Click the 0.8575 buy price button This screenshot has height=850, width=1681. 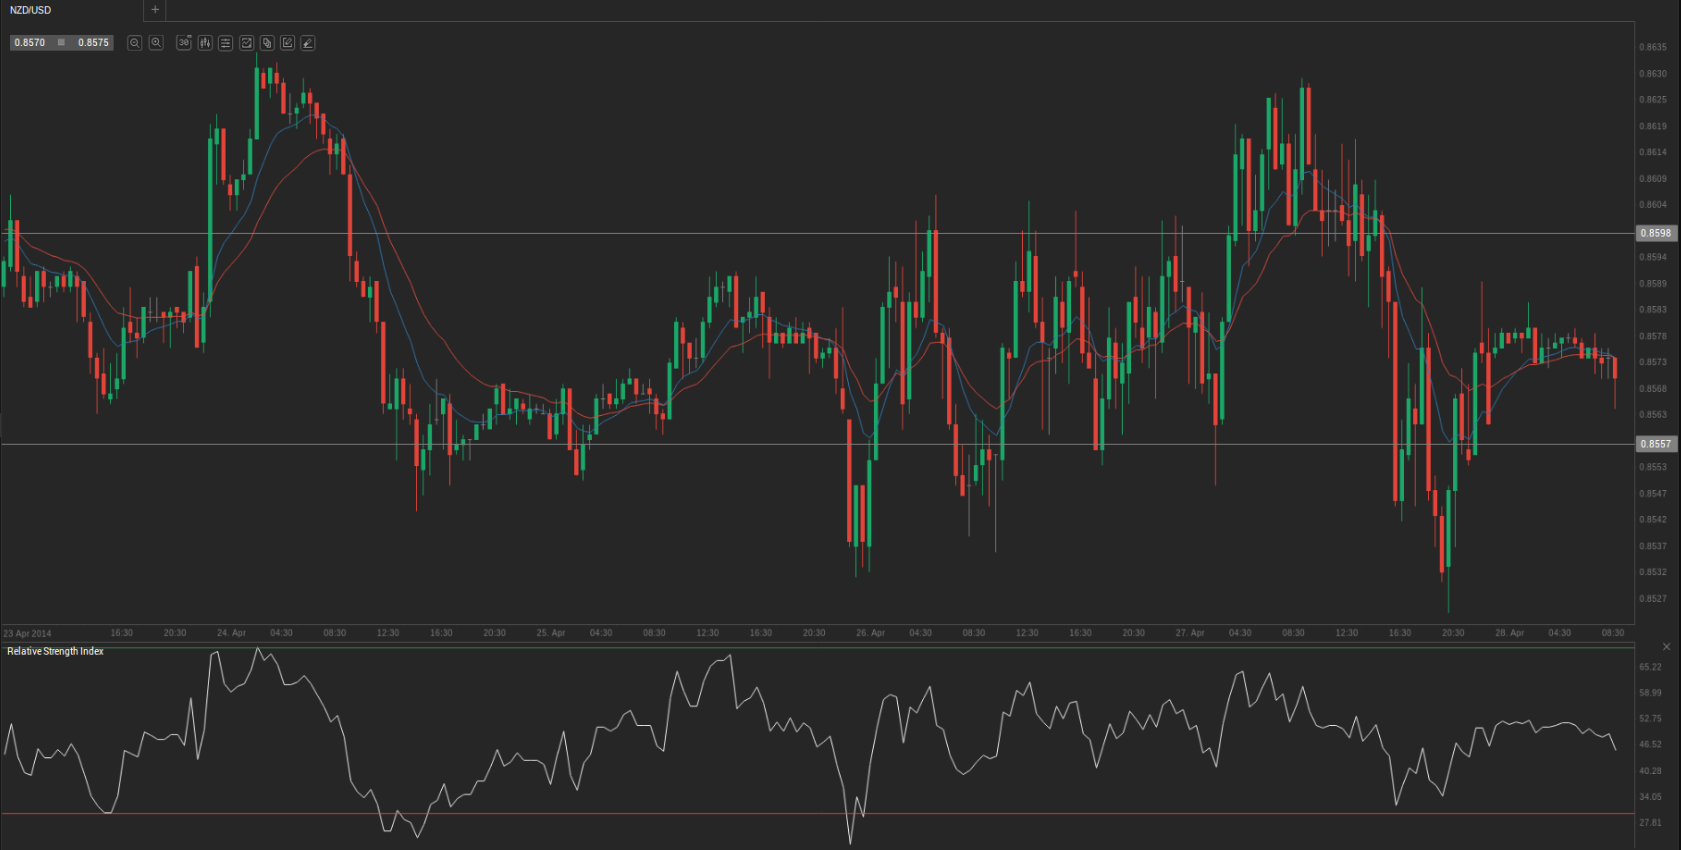[x=93, y=43]
